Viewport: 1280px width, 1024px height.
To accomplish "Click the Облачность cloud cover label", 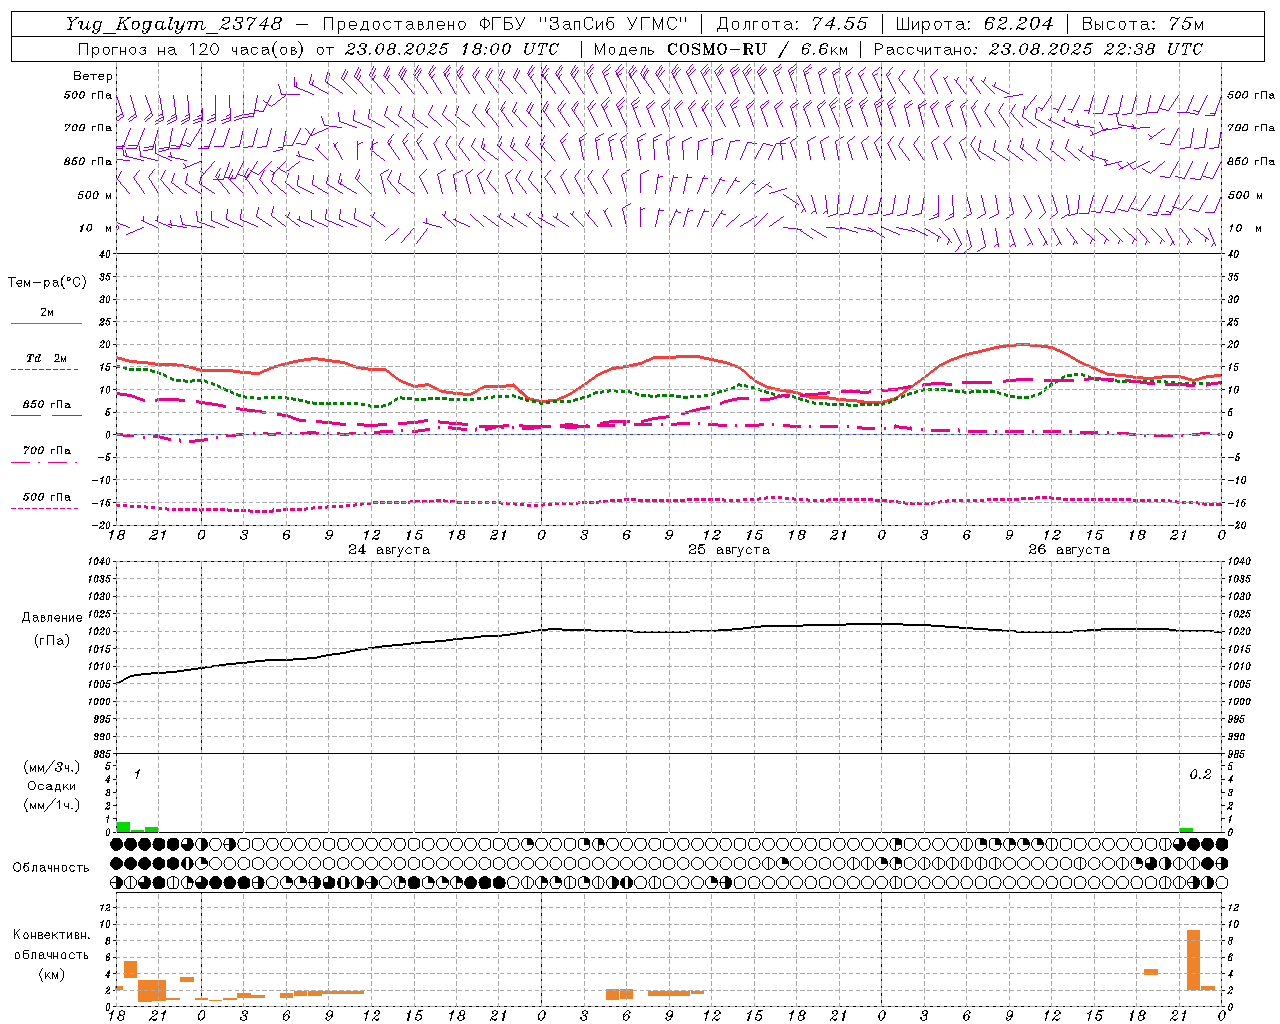I will (51, 868).
